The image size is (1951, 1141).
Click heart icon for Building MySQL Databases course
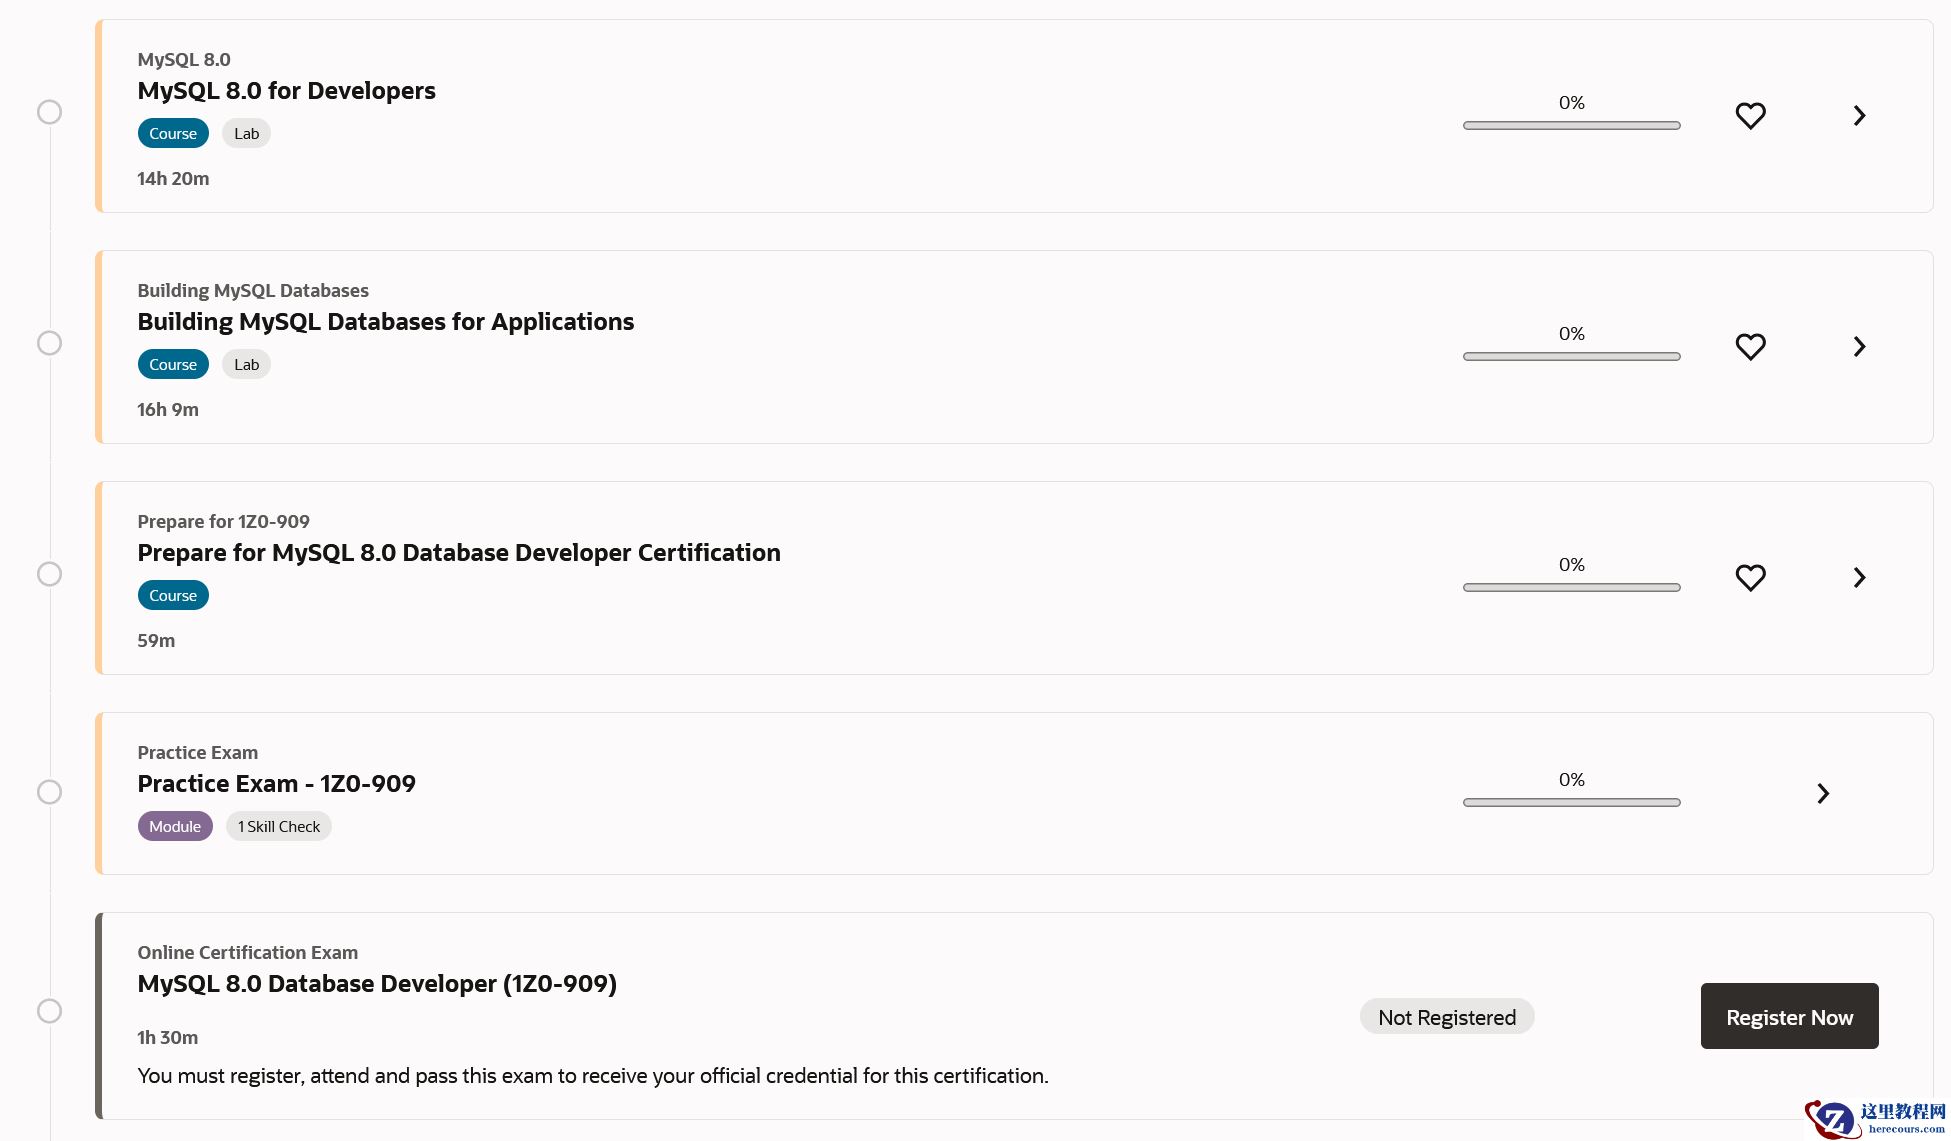[x=1750, y=347]
